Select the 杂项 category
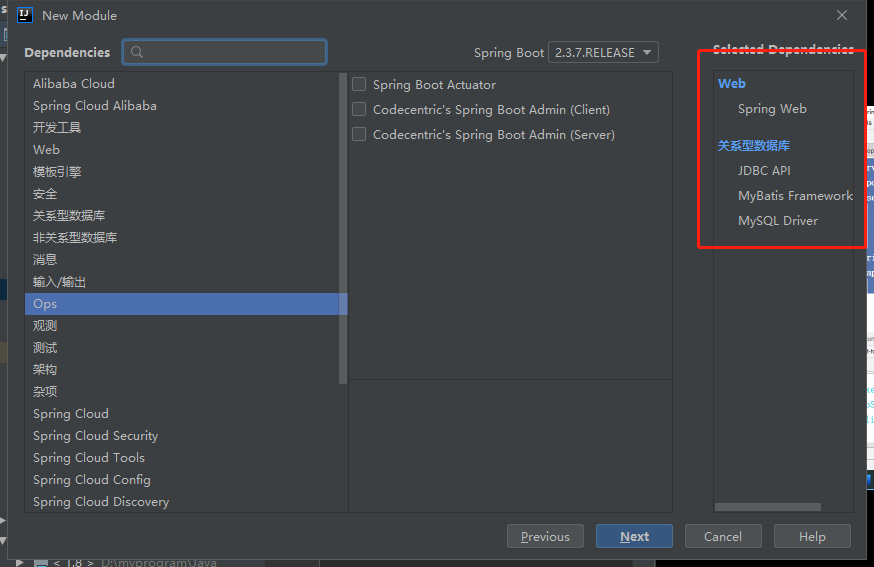Screen dimensions: 874x567 point(182,392)
